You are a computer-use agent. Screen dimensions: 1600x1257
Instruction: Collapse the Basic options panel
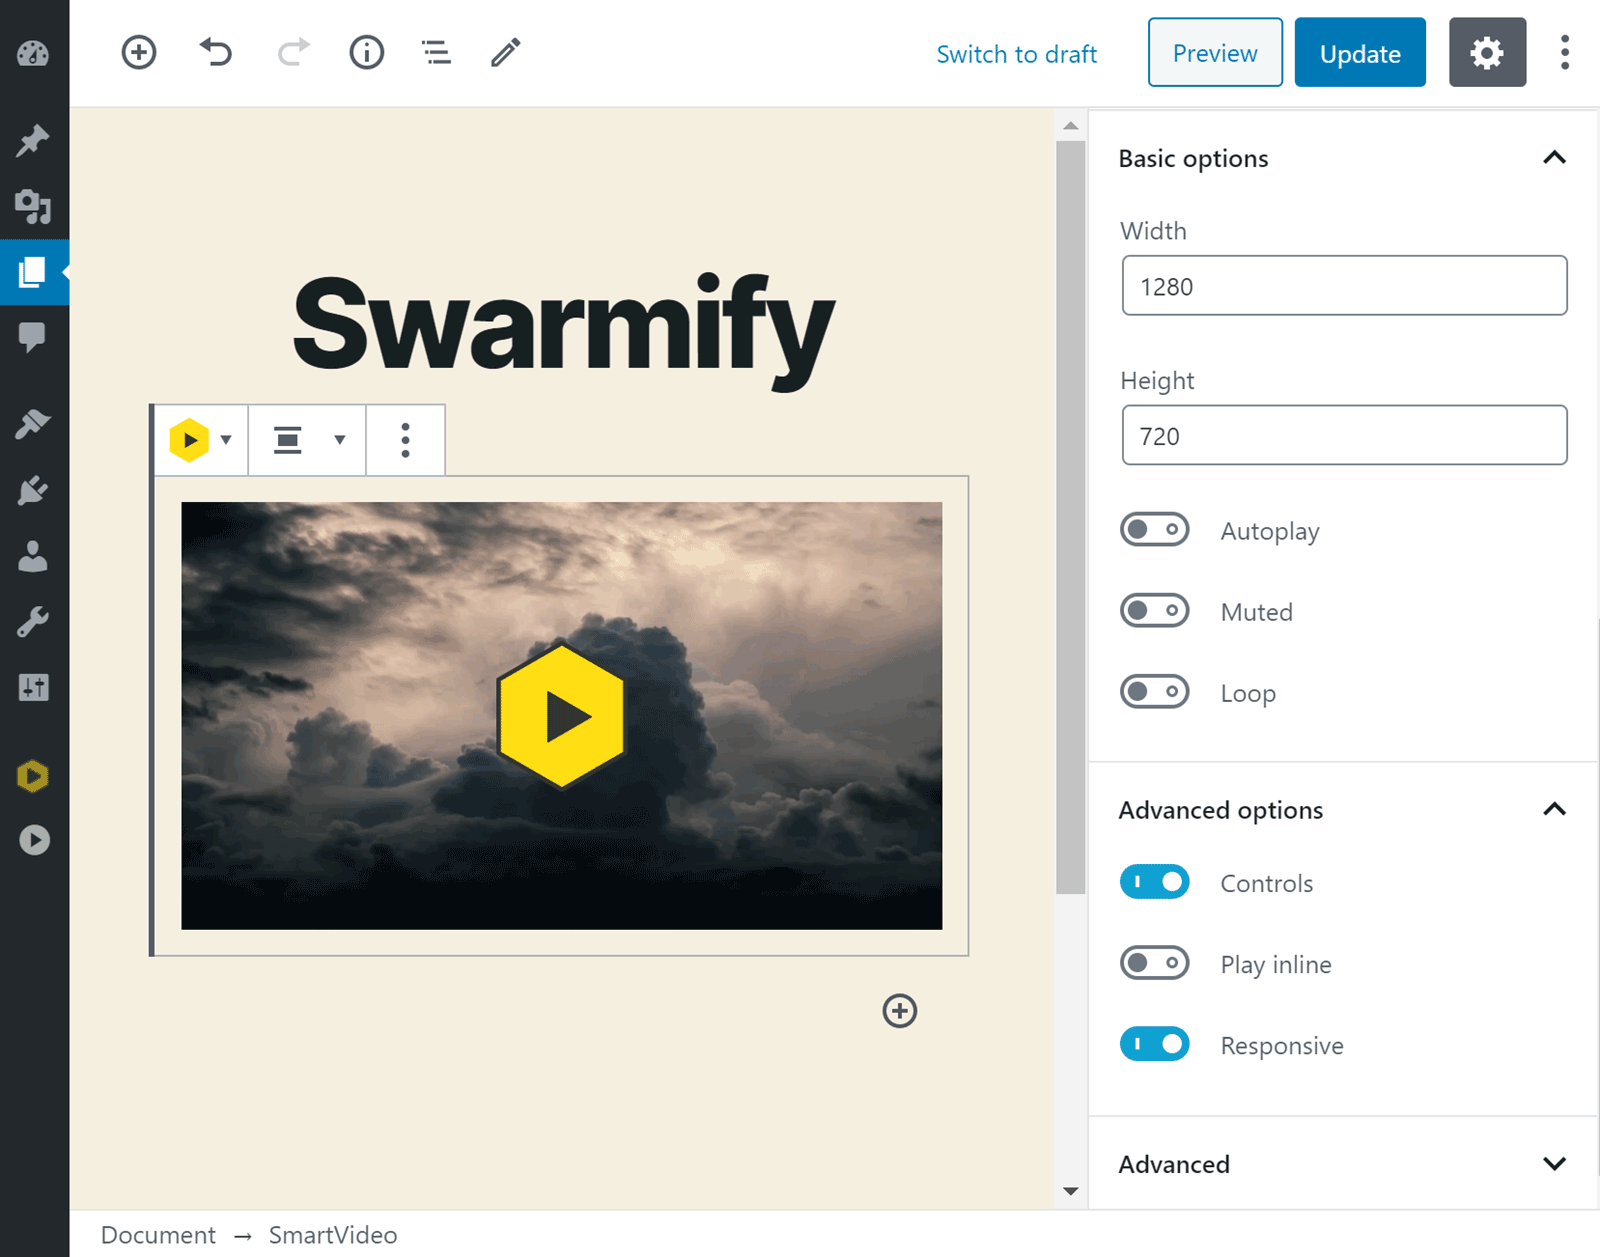coord(1343,158)
